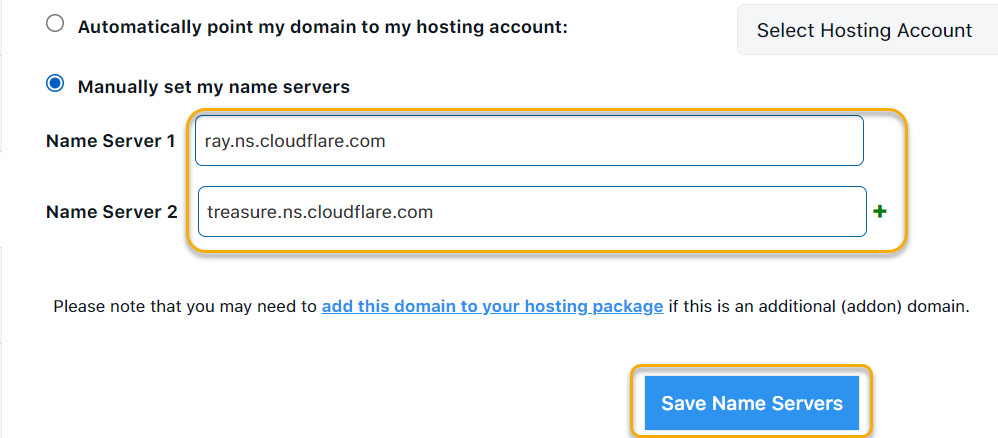
Task: Click the "Please note that you may need to" text
Action: click(x=185, y=306)
